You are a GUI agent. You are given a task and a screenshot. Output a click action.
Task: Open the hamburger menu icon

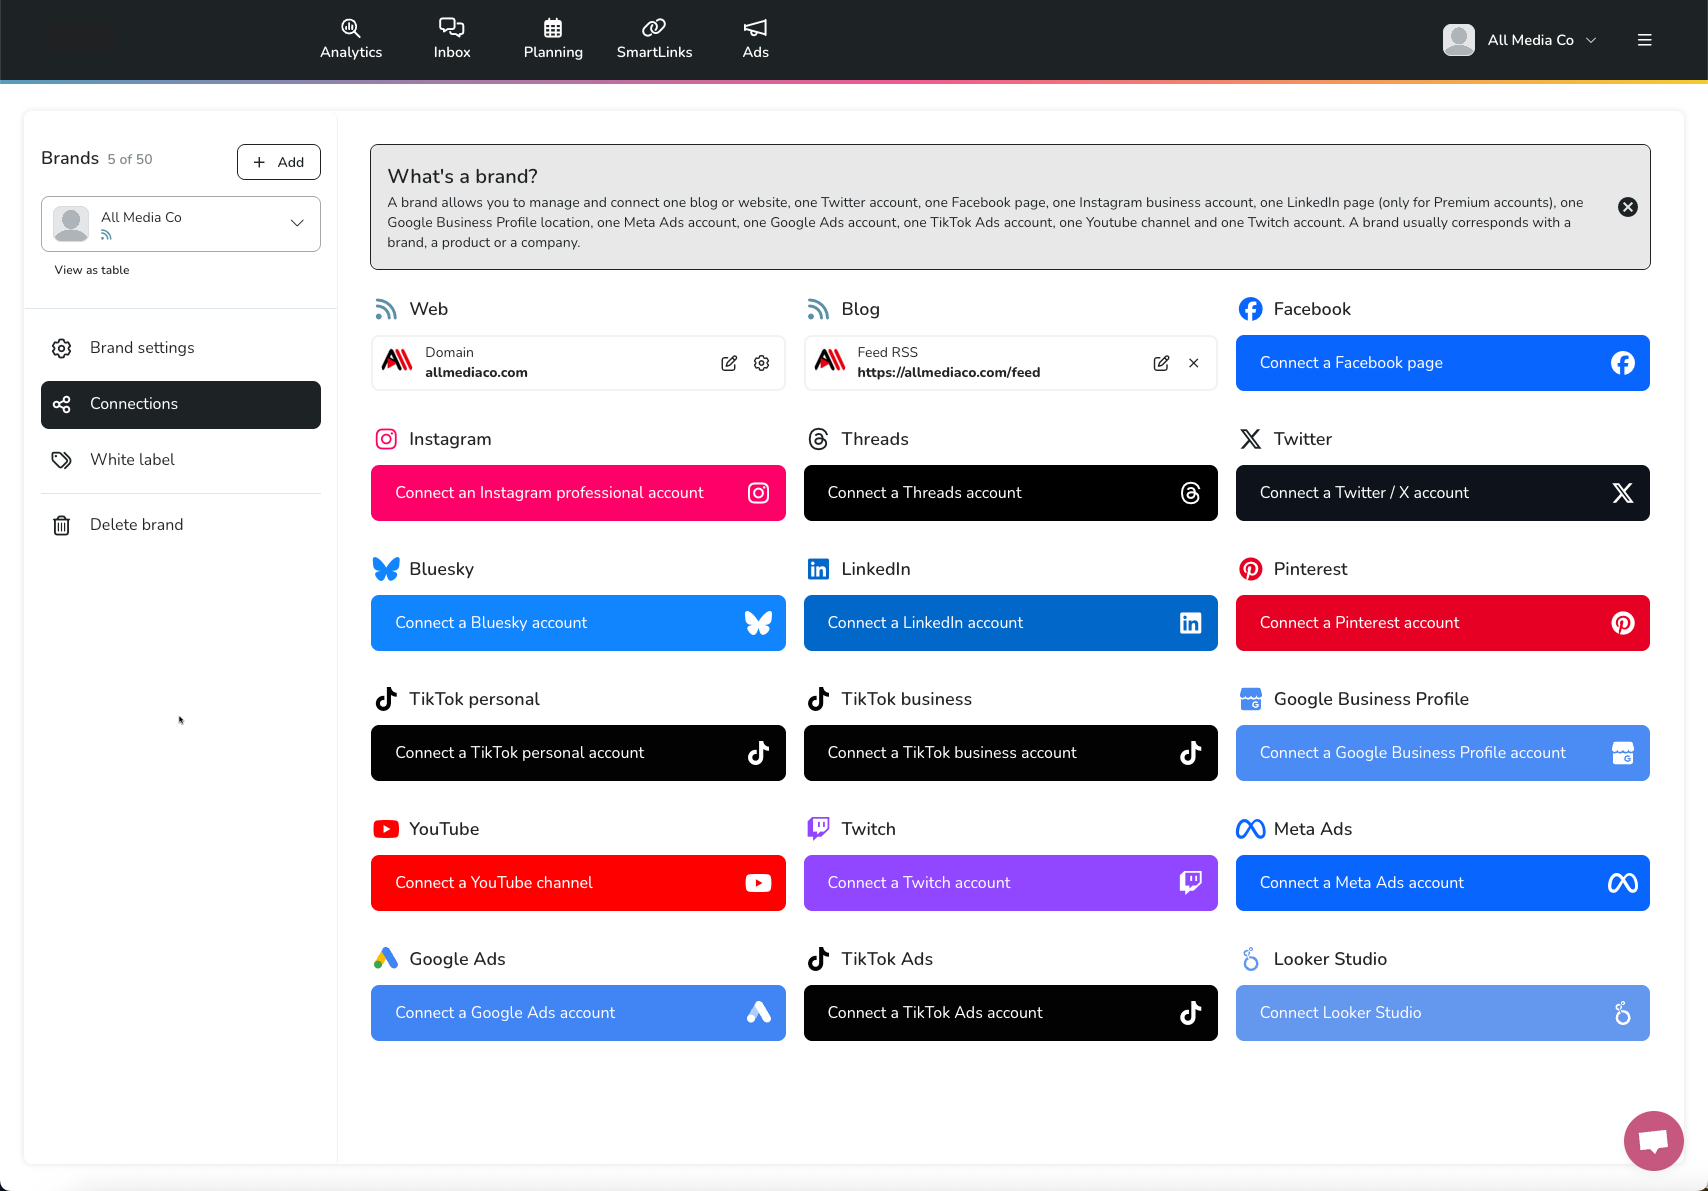pyautogui.click(x=1644, y=40)
